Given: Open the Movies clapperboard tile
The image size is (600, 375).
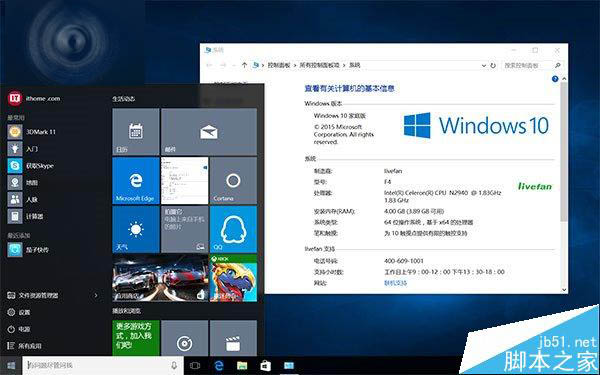Looking at the screenshot, I should 233,338.
